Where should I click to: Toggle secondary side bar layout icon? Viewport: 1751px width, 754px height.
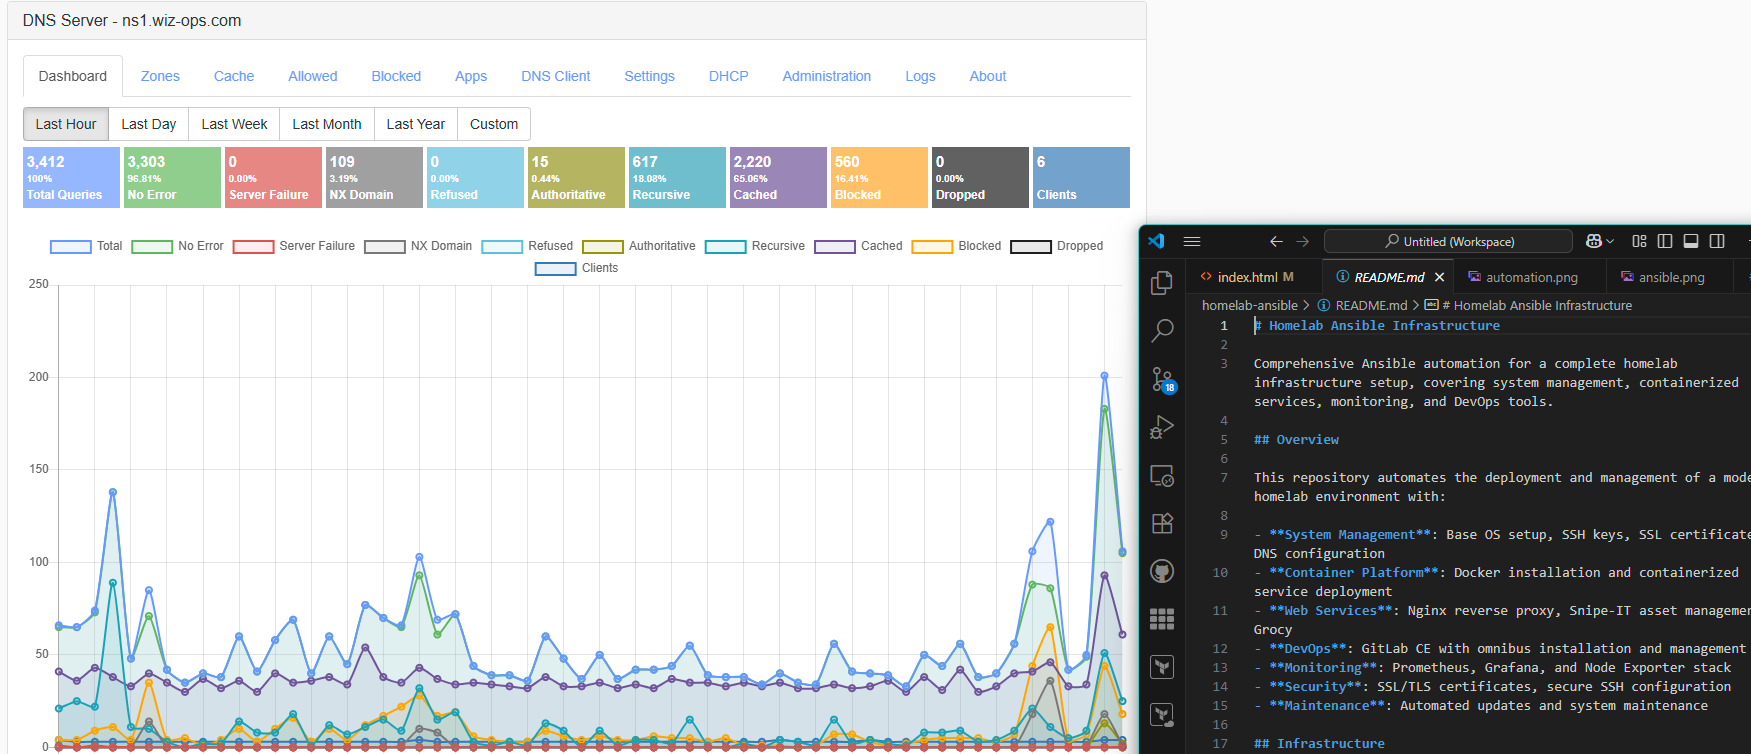click(1717, 241)
